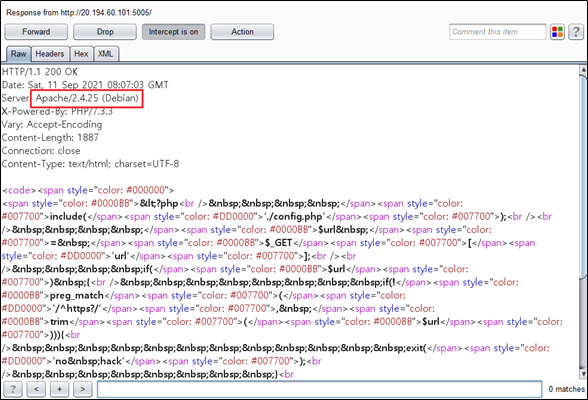Click the vertical scrollbar thumb
Viewport: 588px width, 400px height.
[x=583, y=176]
